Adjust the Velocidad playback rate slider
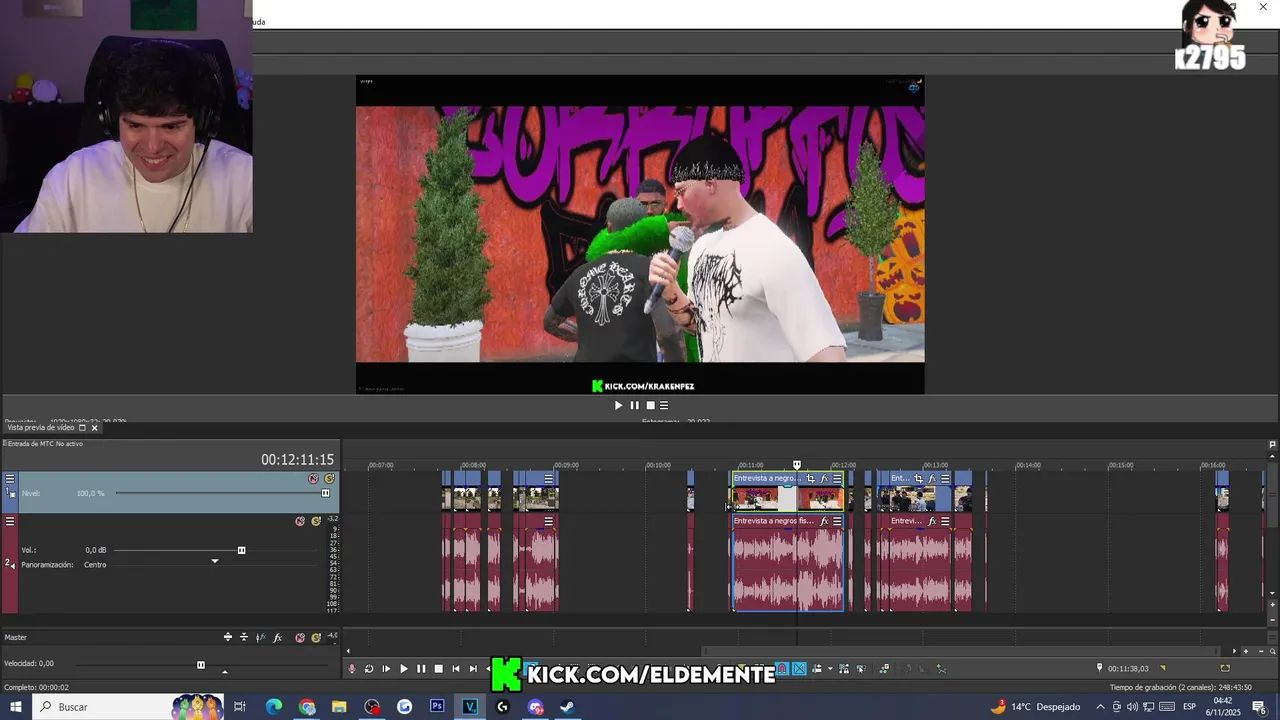Viewport: 1280px width, 720px height. point(200,665)
